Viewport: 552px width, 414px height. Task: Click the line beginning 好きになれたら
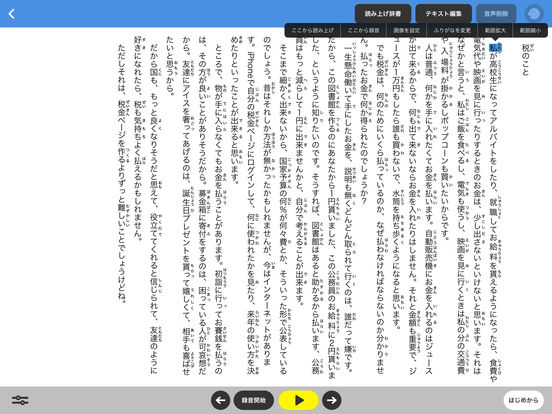click(x=138, y=139)
